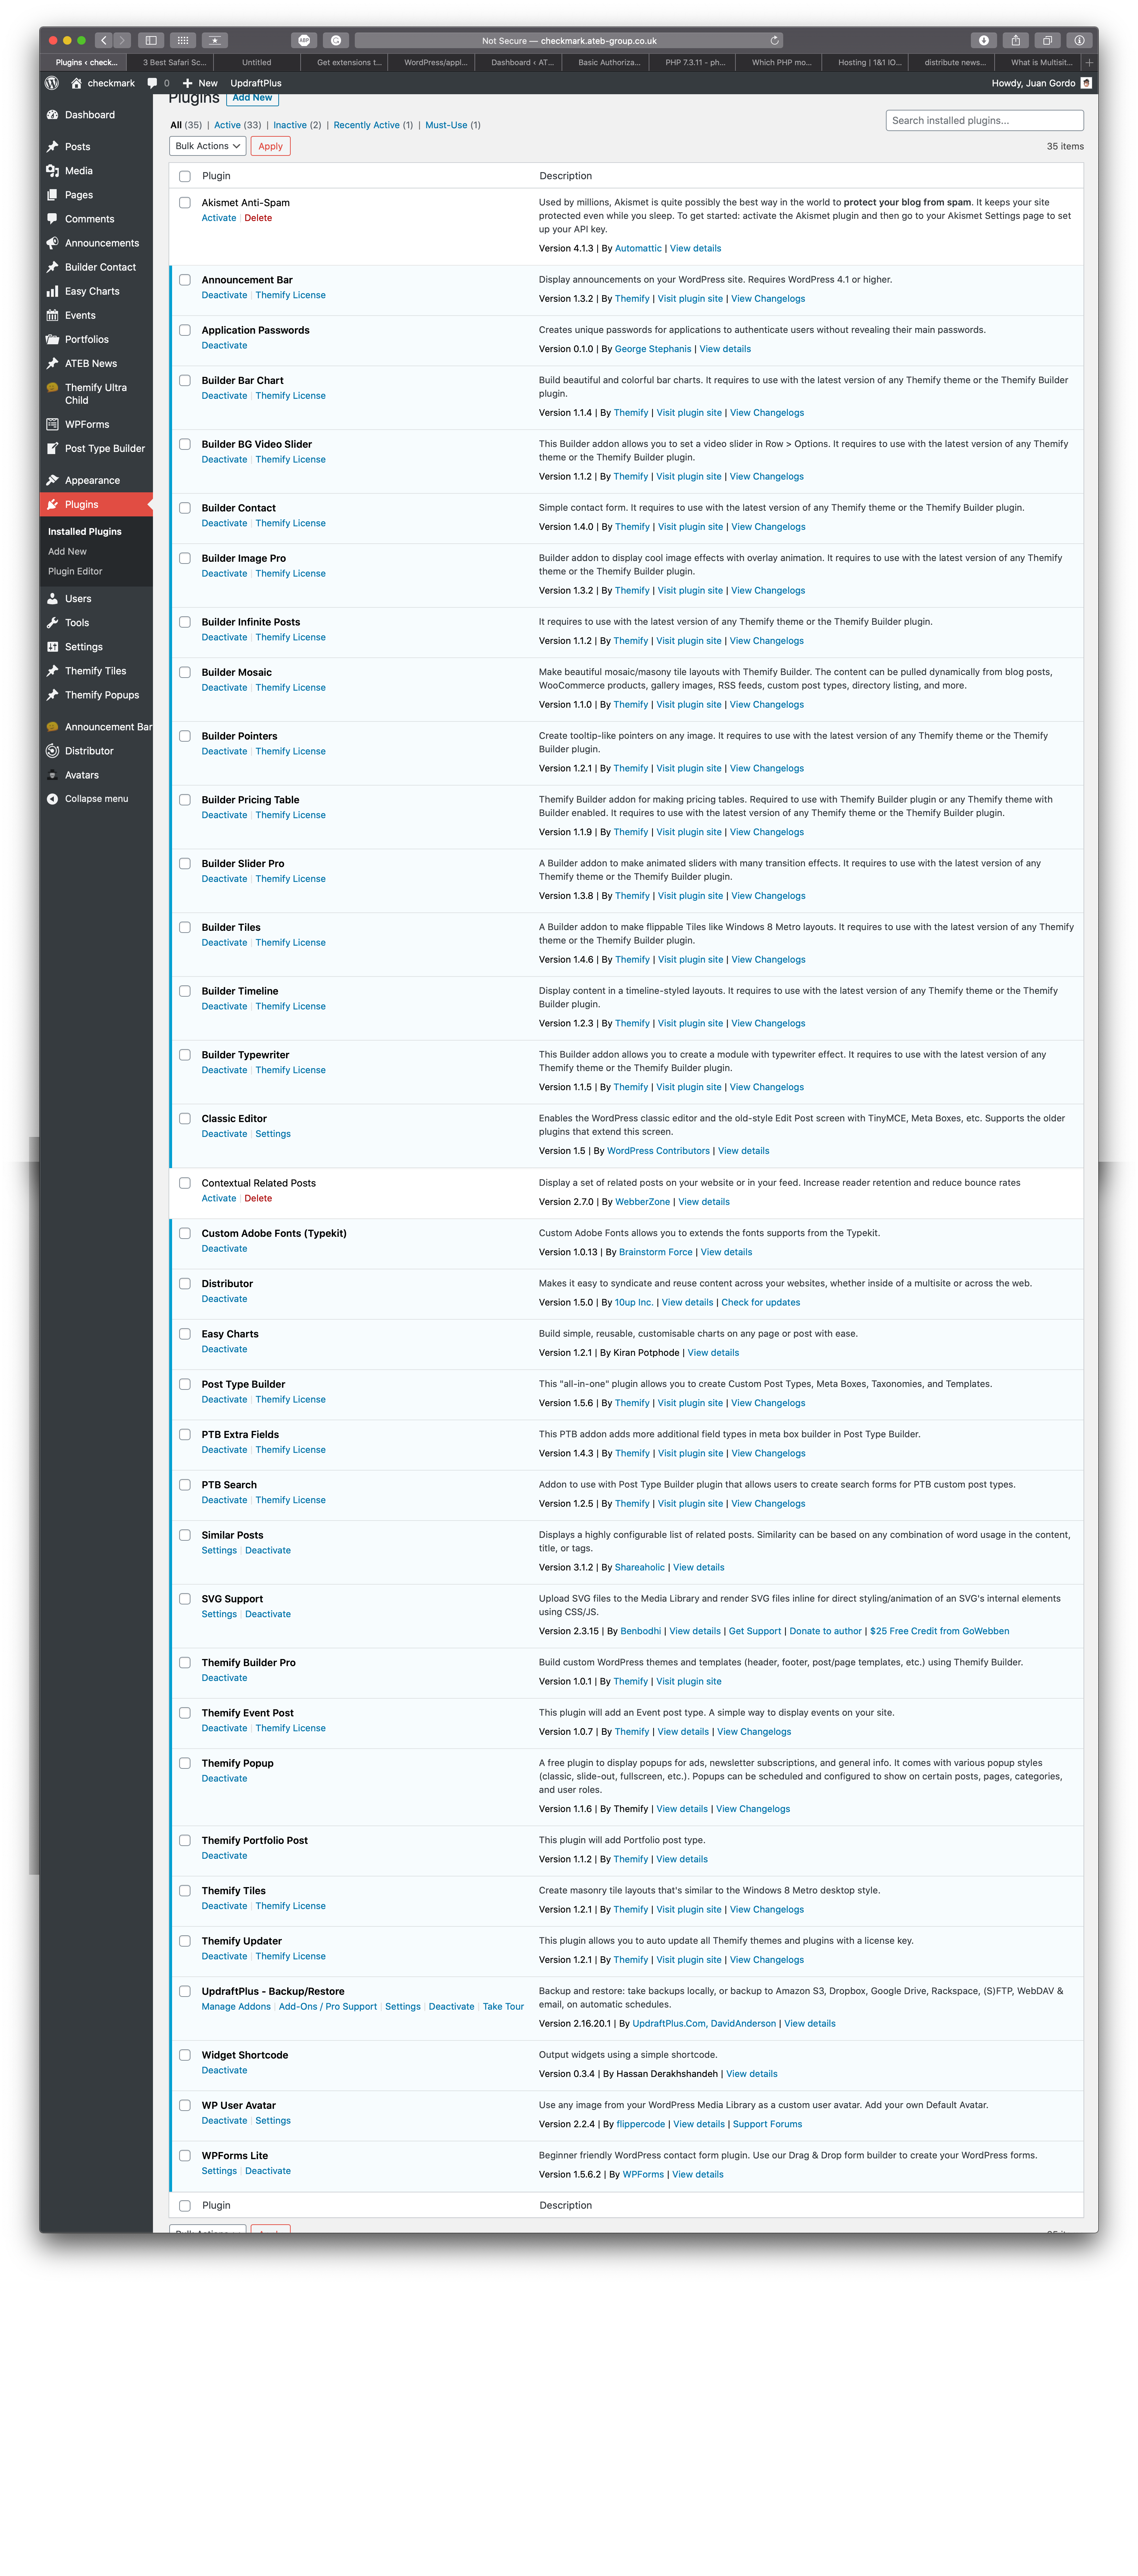Collapse the admin menu
Image resolution: width=1138 pixels, height=2576 pixels.
click(x=96, y=799)
